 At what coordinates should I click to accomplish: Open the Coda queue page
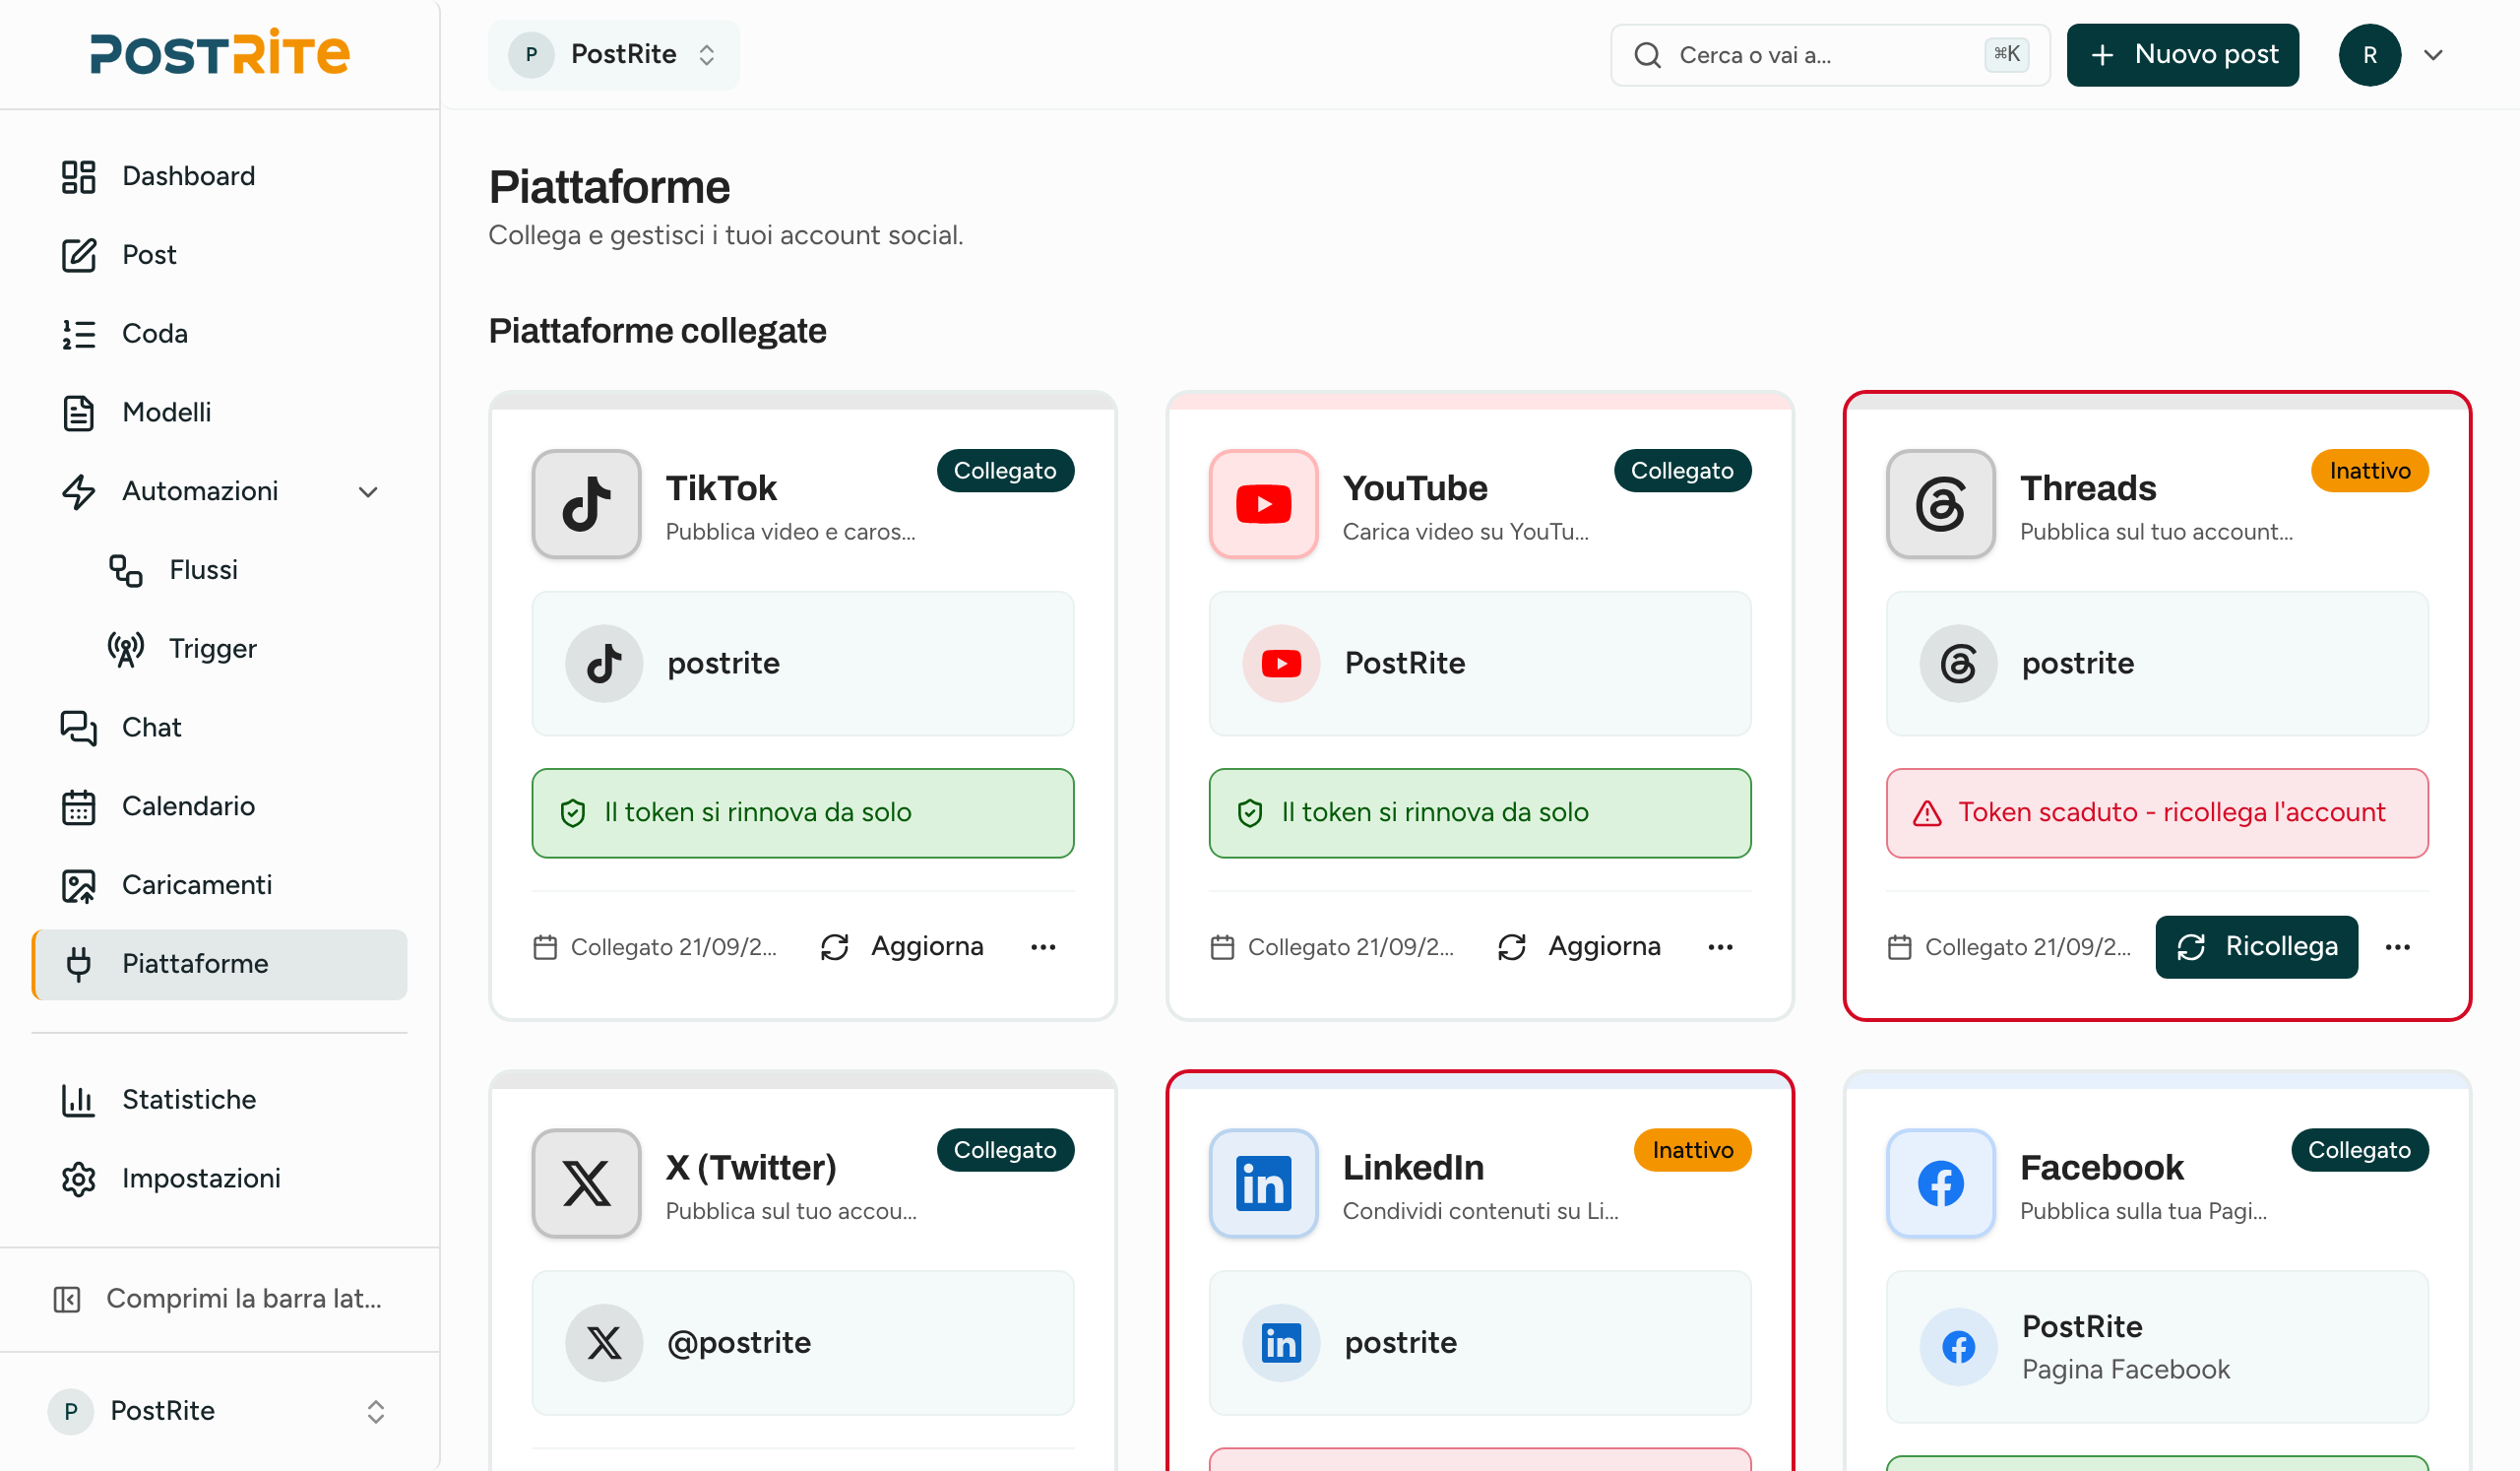tap(219, 334)
